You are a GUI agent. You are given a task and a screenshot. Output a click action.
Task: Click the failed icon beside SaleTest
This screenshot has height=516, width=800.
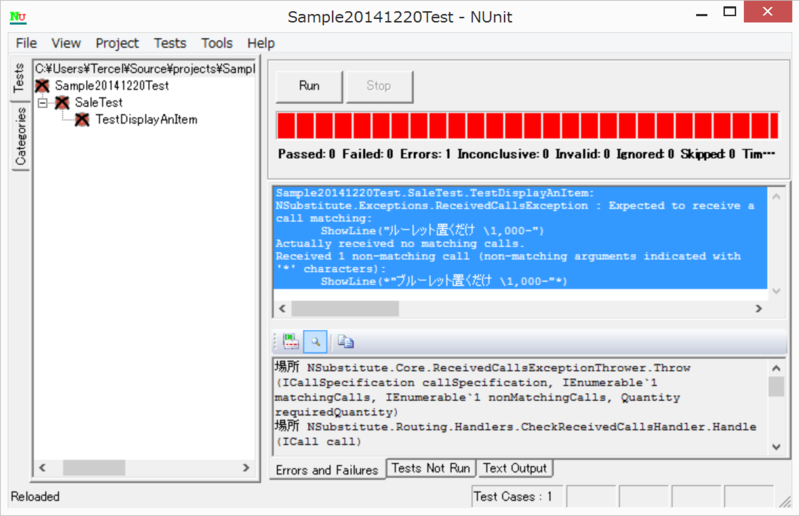pos(62,103)
